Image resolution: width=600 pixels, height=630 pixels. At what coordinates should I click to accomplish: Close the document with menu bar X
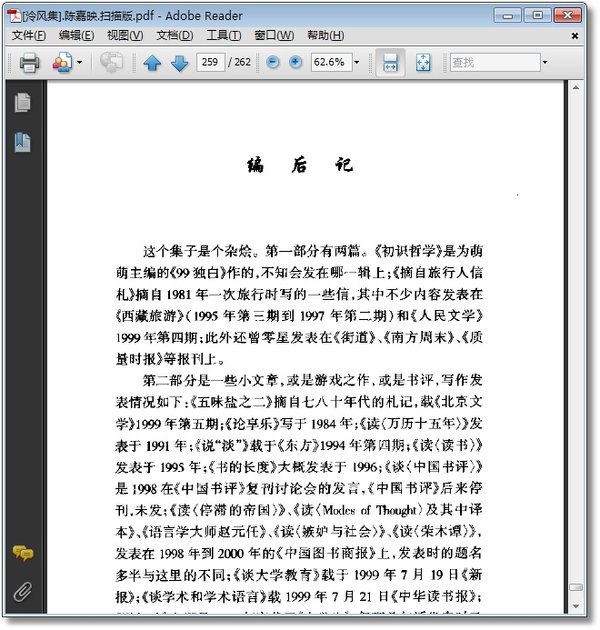[x=575, y=36]
